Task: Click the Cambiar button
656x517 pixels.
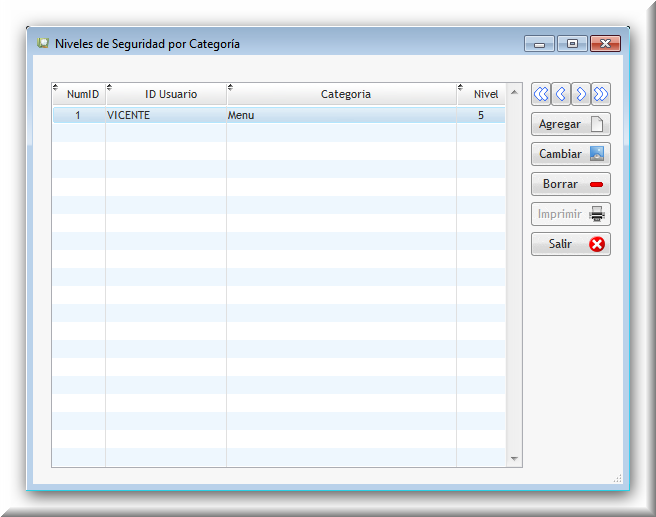Action: click(571, 154)
